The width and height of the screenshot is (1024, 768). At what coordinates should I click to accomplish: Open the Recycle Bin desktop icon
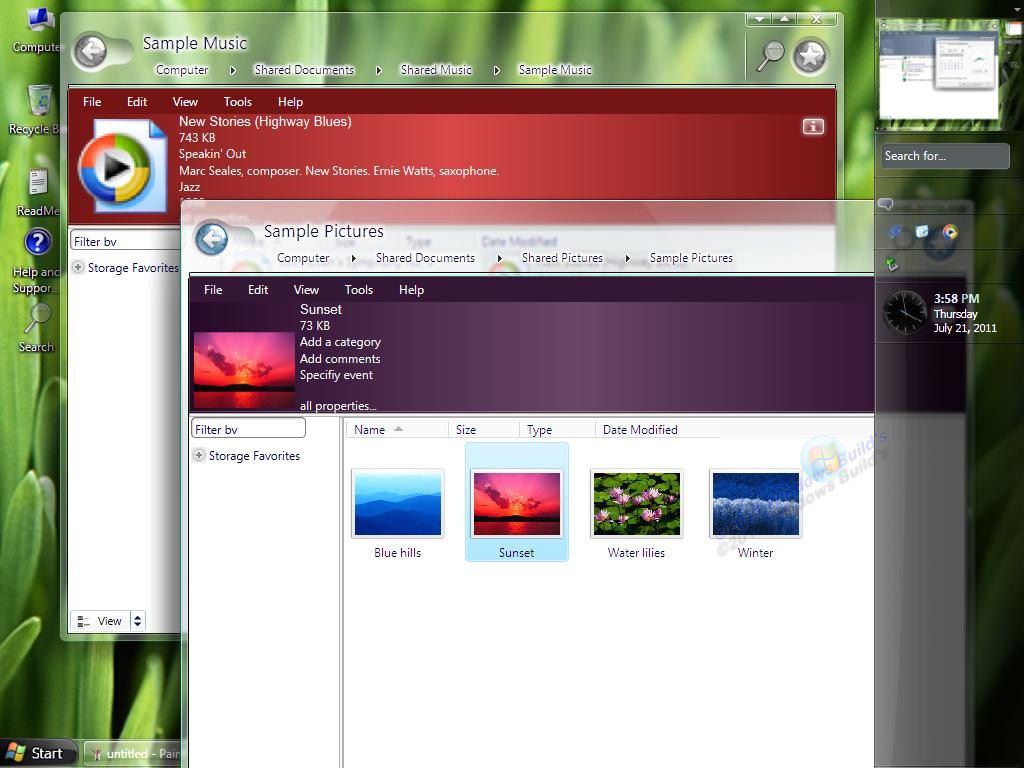point(38,111)
